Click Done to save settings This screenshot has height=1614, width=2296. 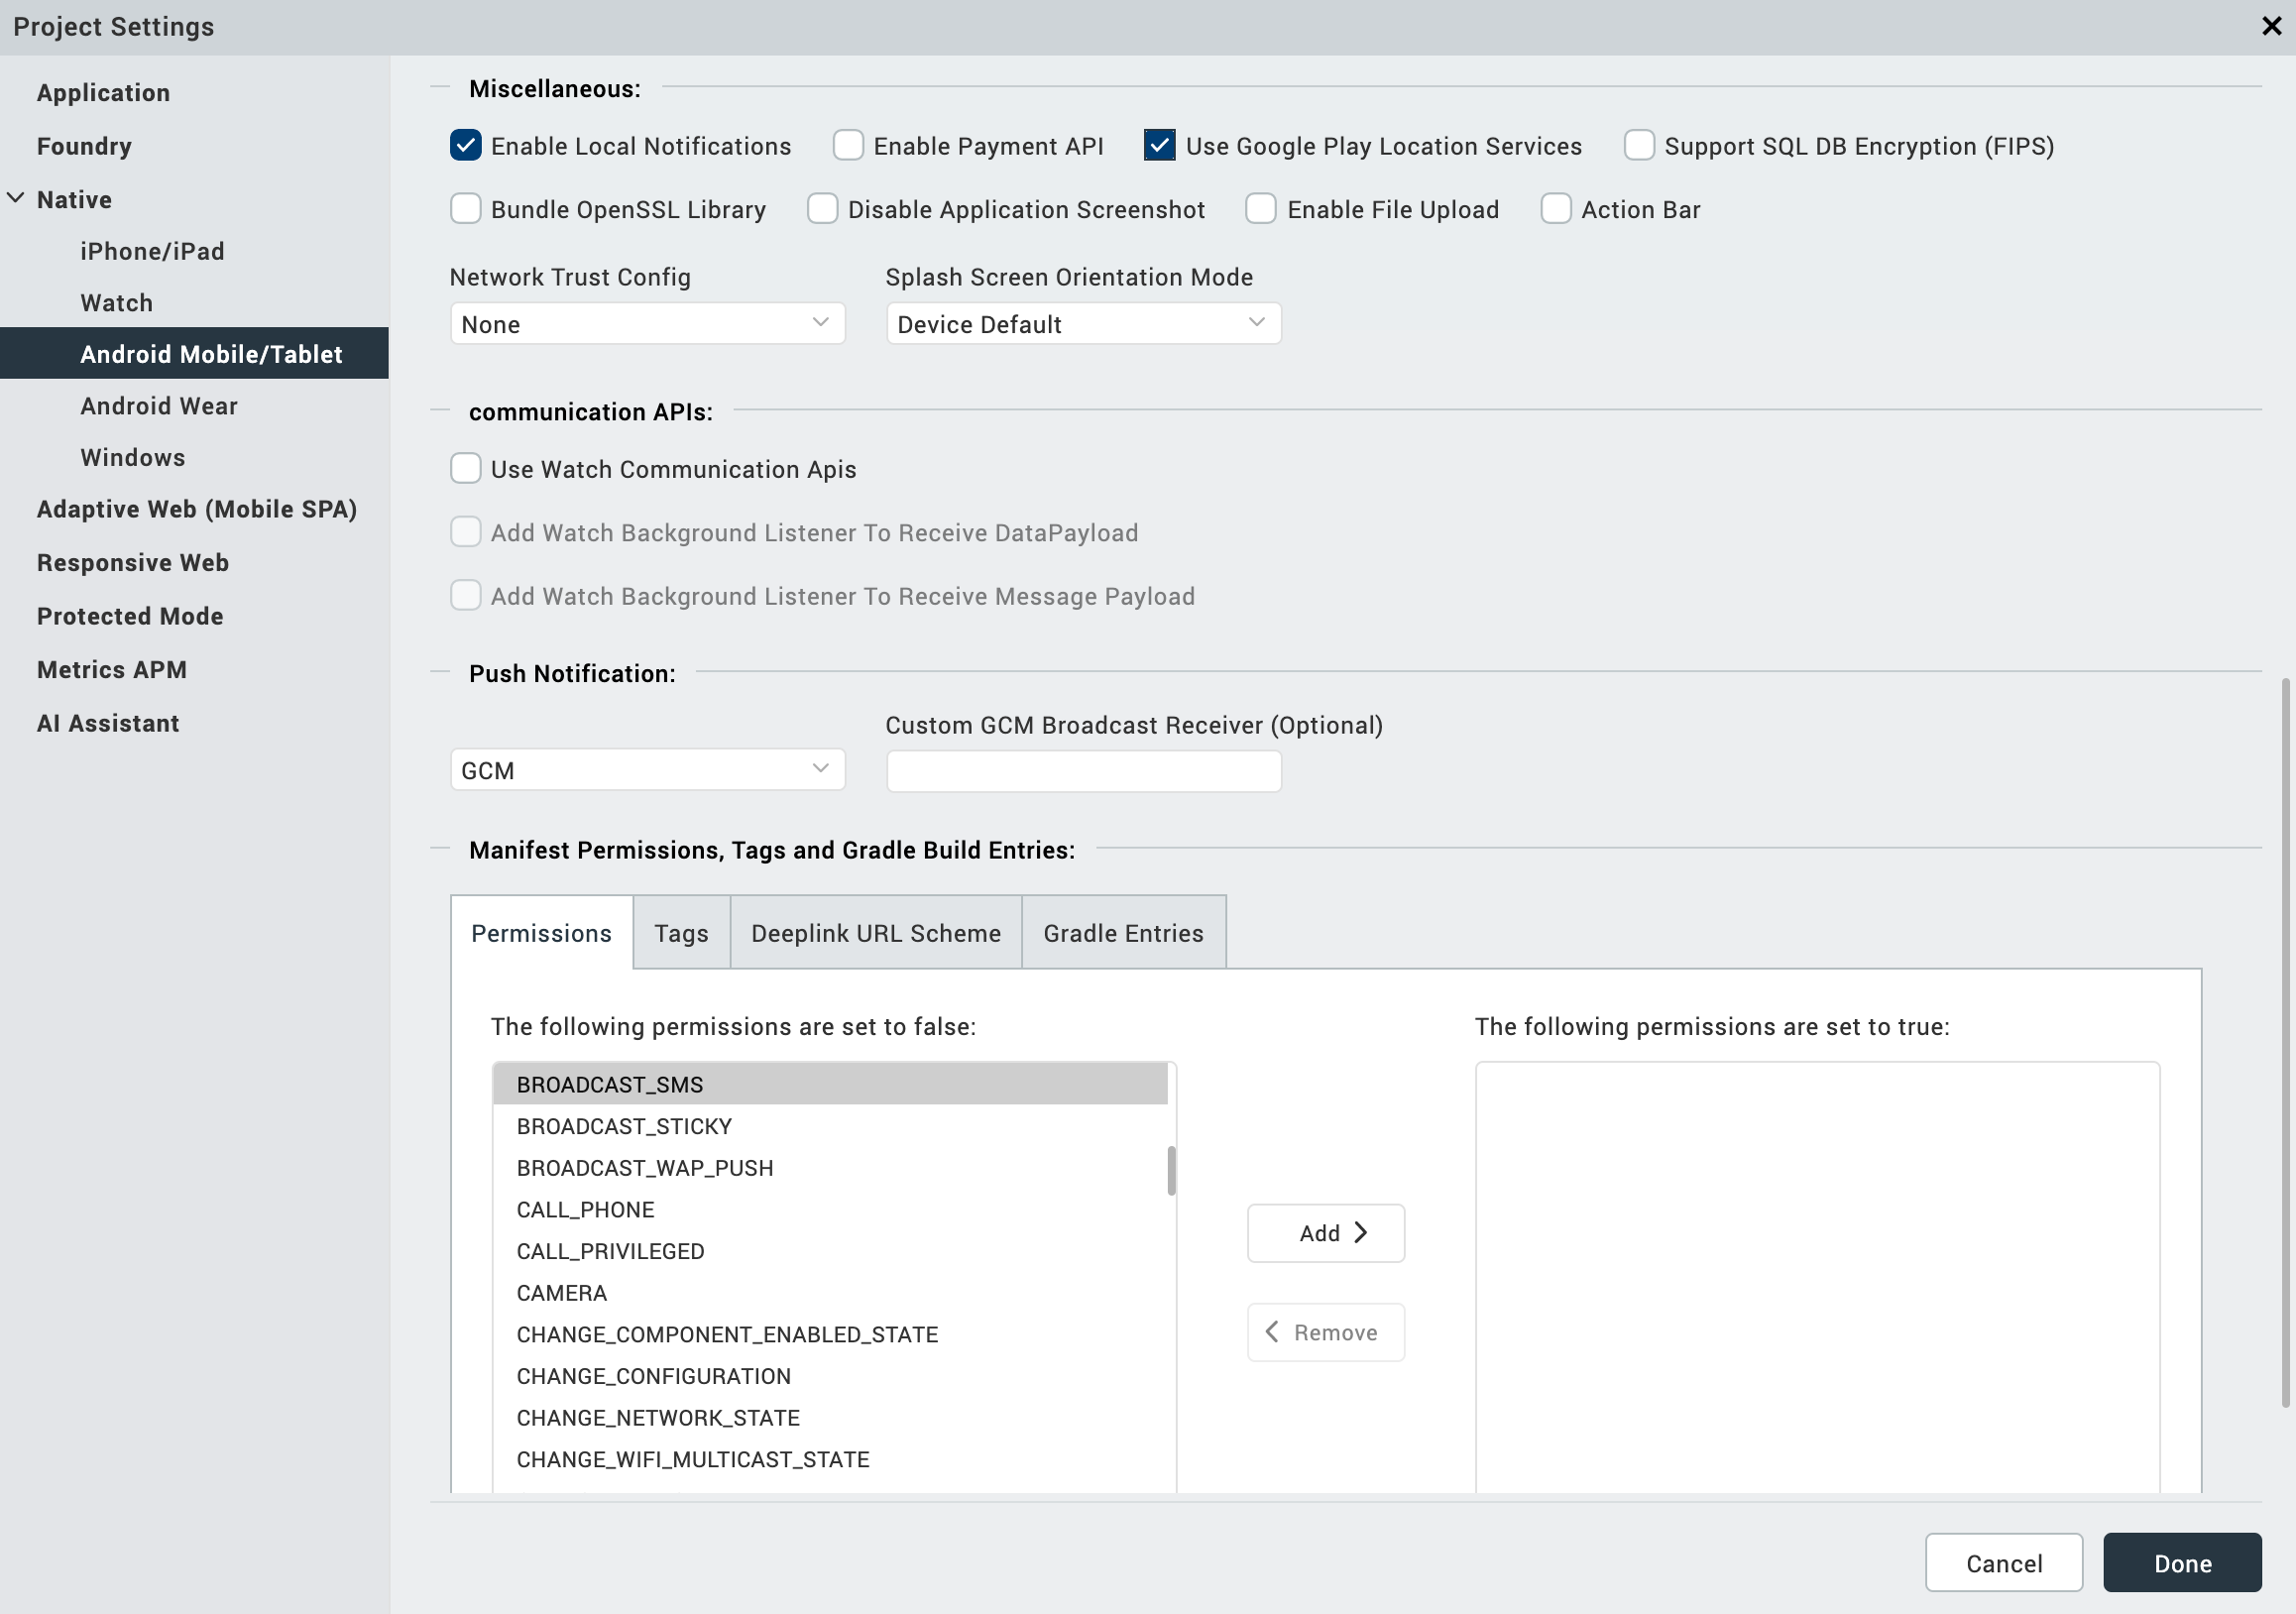[x=2181, y=1562]
